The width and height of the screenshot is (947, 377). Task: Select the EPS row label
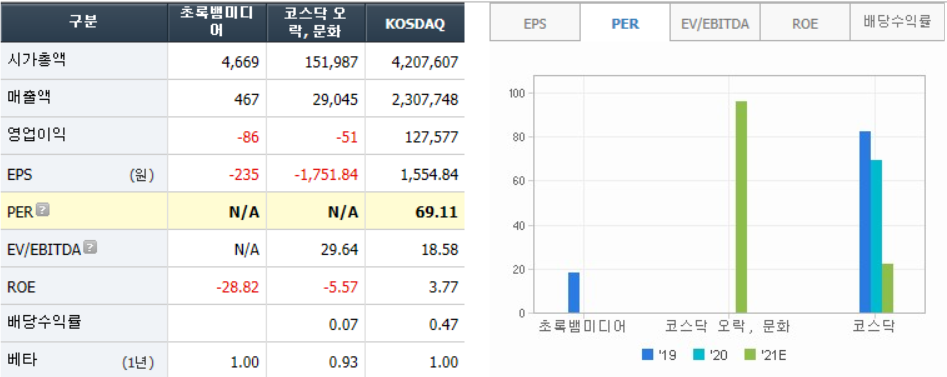19,175
